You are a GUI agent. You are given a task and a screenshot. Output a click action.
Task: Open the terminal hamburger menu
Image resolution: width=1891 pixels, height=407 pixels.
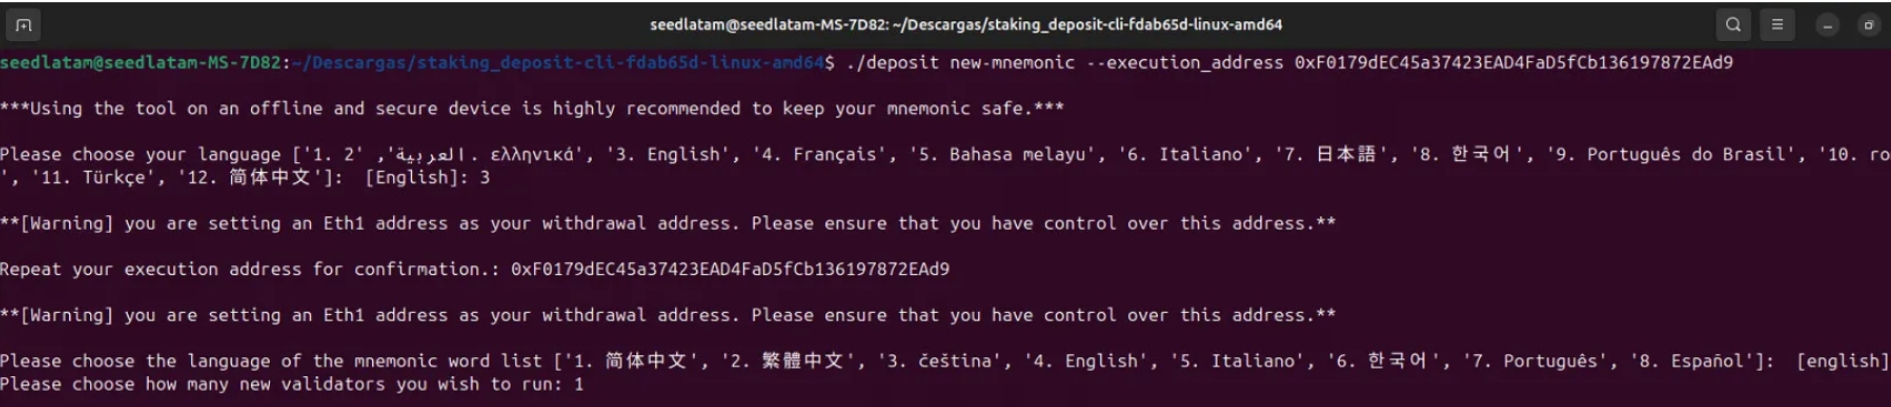(x=1777, y=25)
